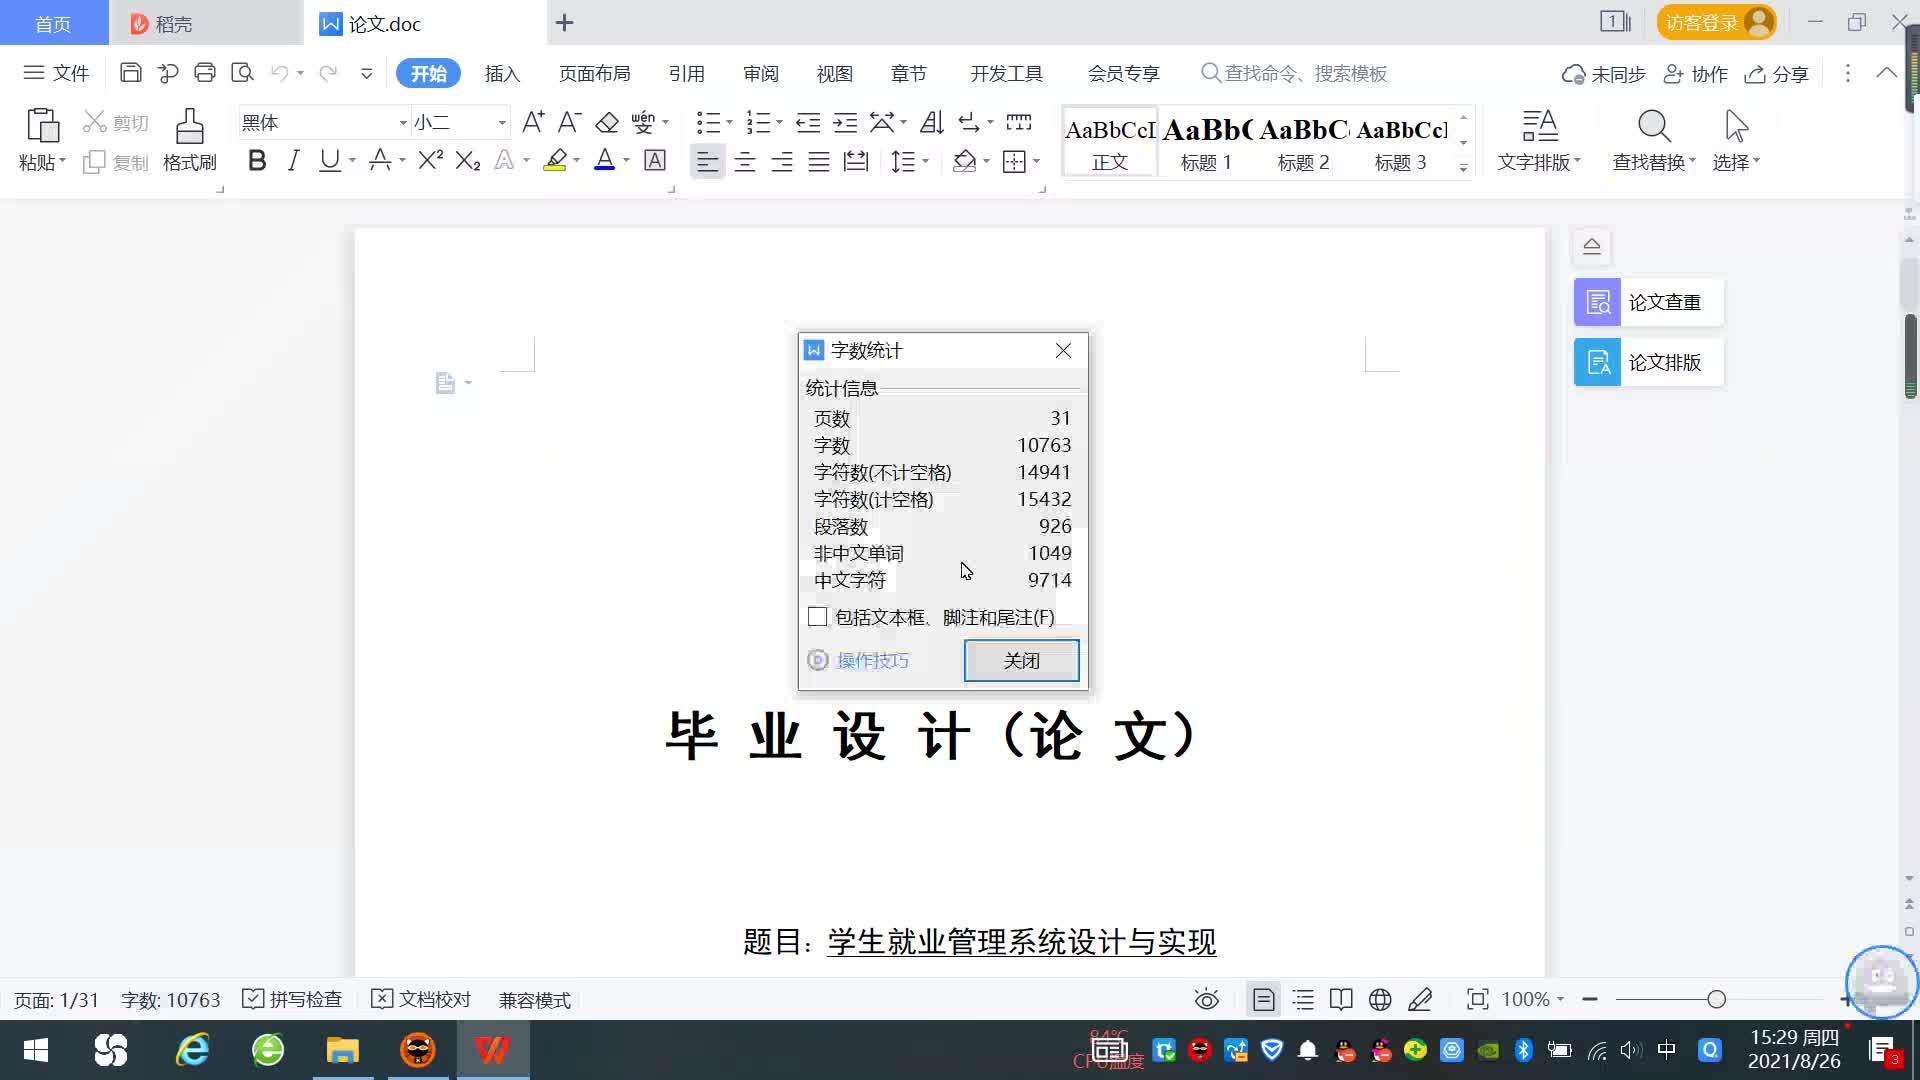The width and height of the screenshot is (1920, 1080).
Task: Click the italic formatting icon
Action: click(x=293, y=161)
